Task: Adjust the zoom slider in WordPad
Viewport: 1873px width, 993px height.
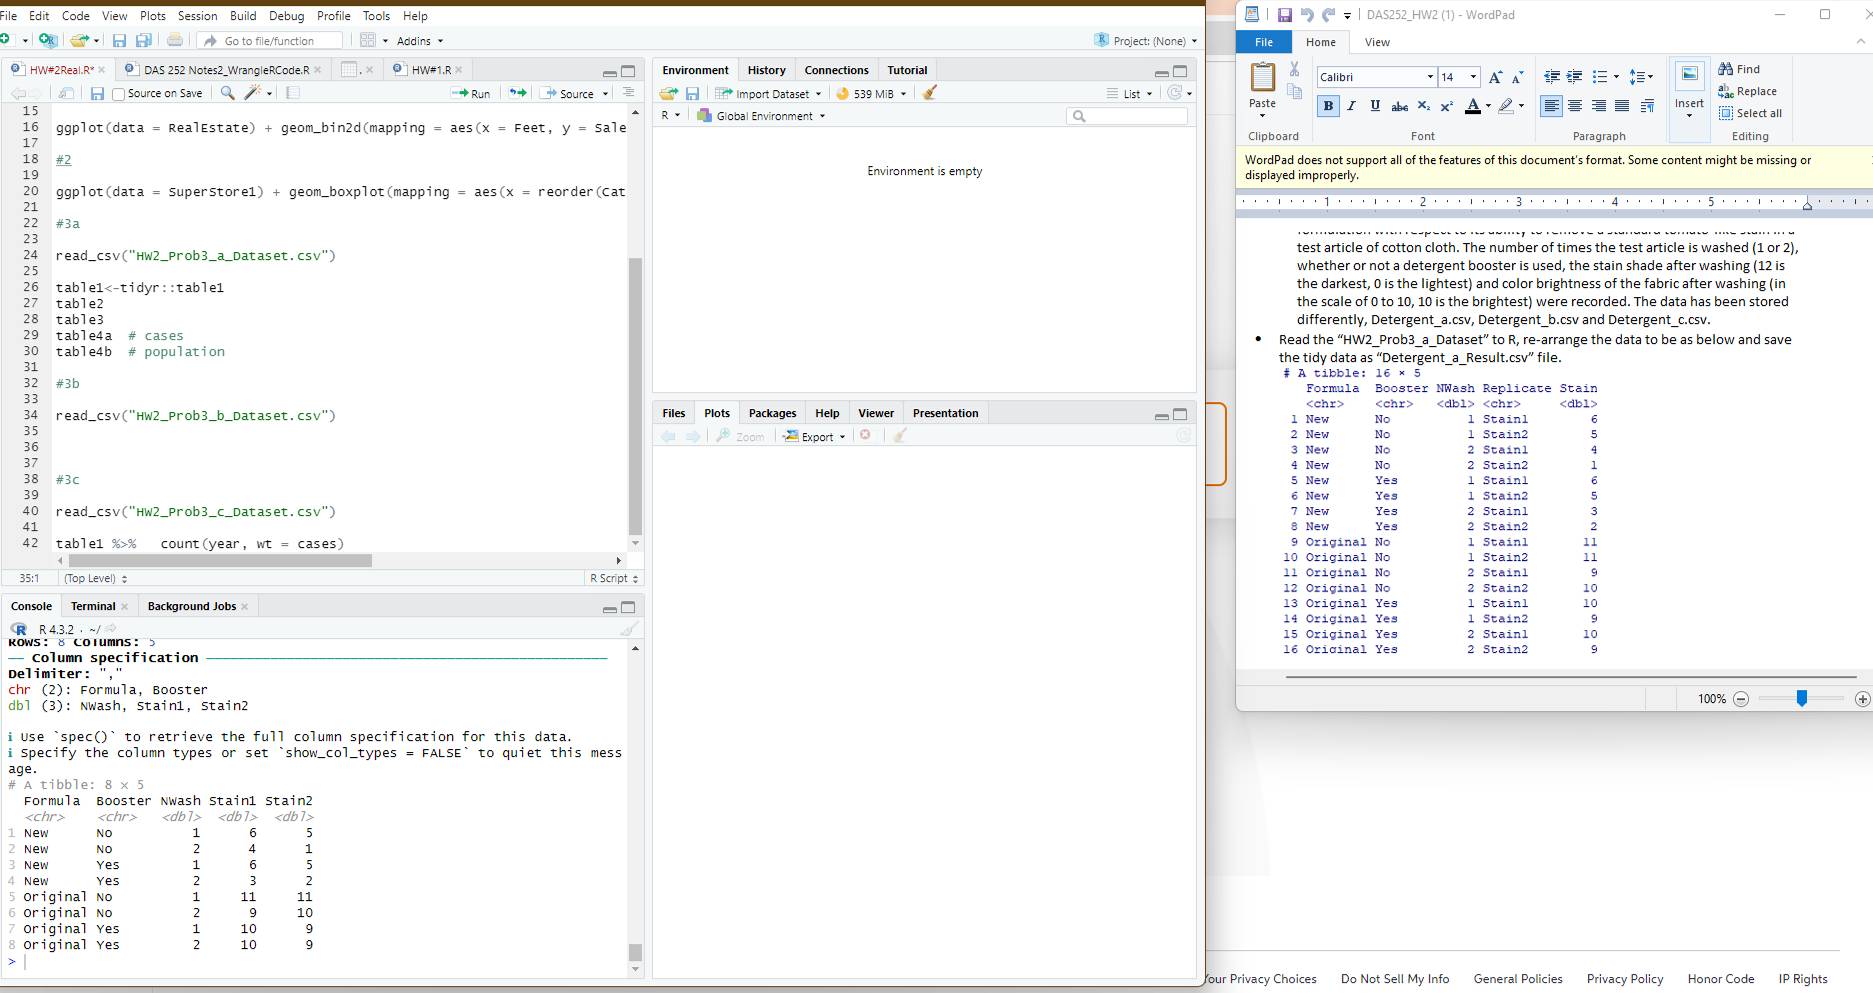Action: pos(1802,699)
